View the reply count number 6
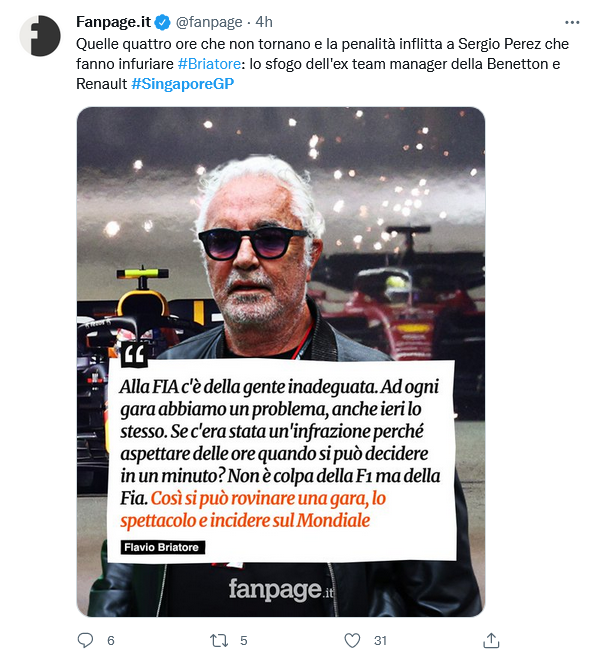This screenshot has width=598, height=662. click(111, 640)
